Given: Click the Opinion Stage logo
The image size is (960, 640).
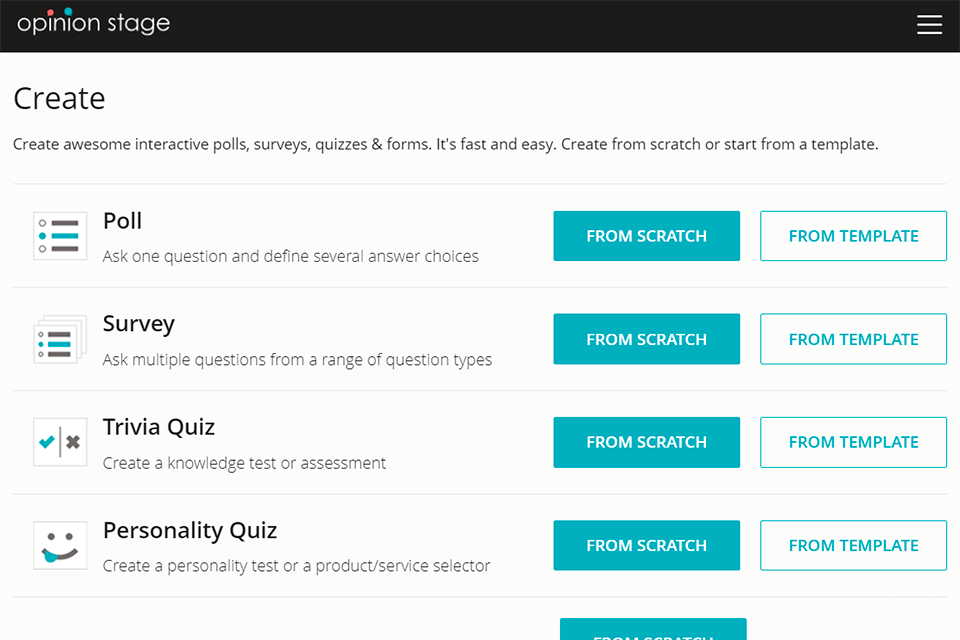Looking at the screenshot, I should (94, 22).
